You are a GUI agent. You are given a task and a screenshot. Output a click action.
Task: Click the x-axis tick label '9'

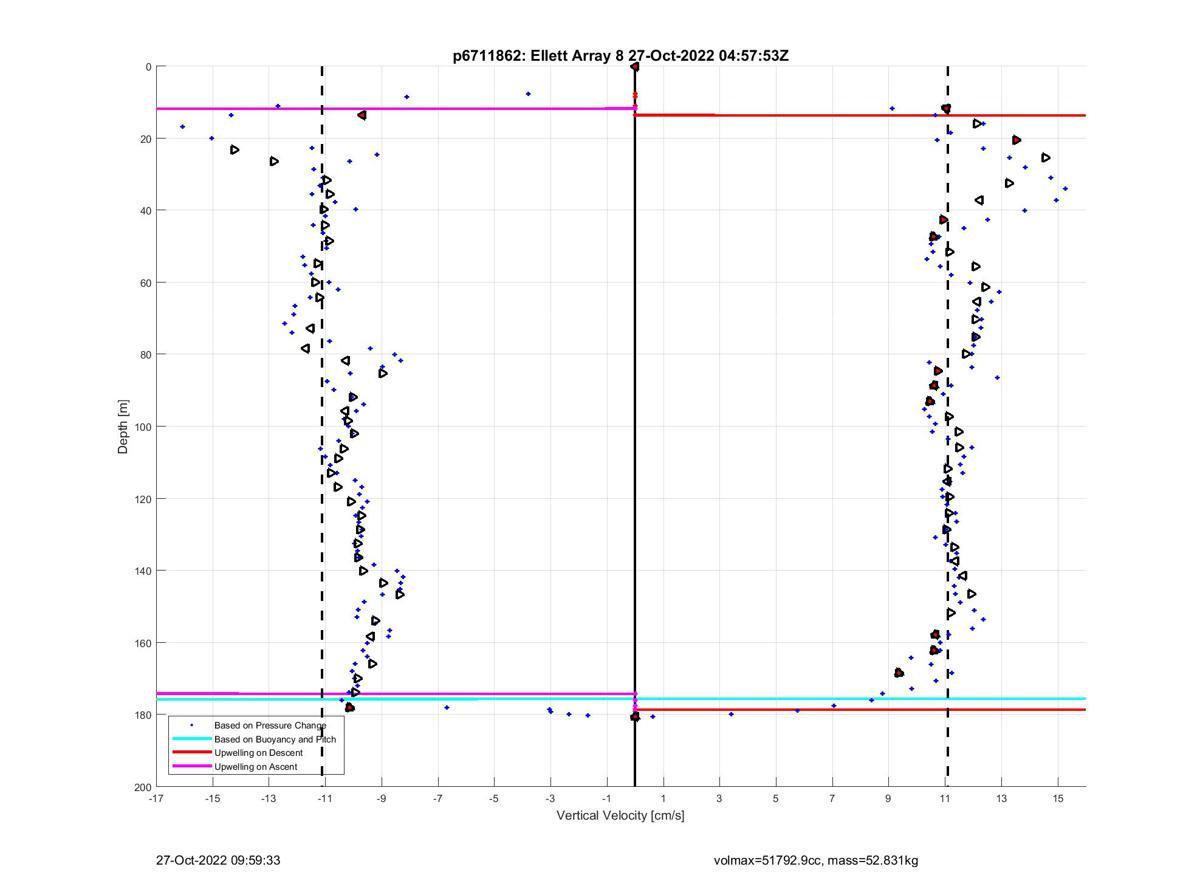(888, 798)
